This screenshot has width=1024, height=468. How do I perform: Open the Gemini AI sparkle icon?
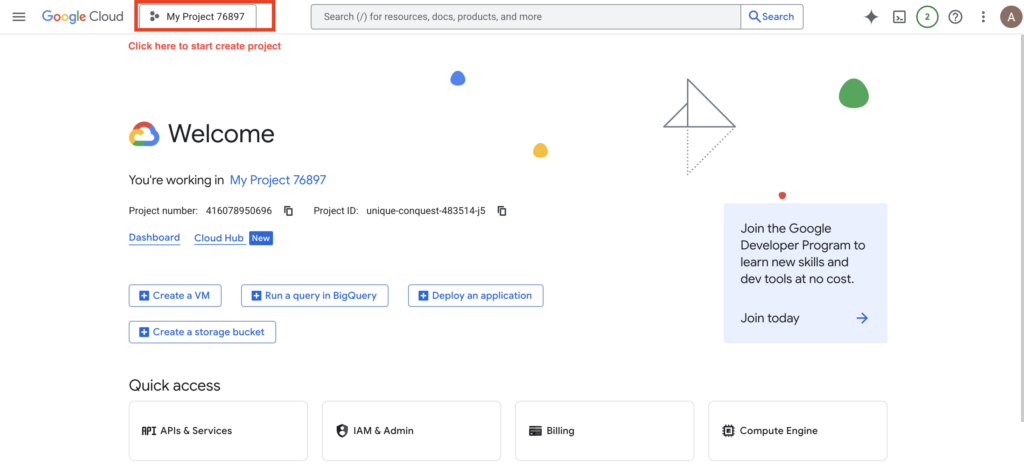pyautogui.click(x=871, y=17)
